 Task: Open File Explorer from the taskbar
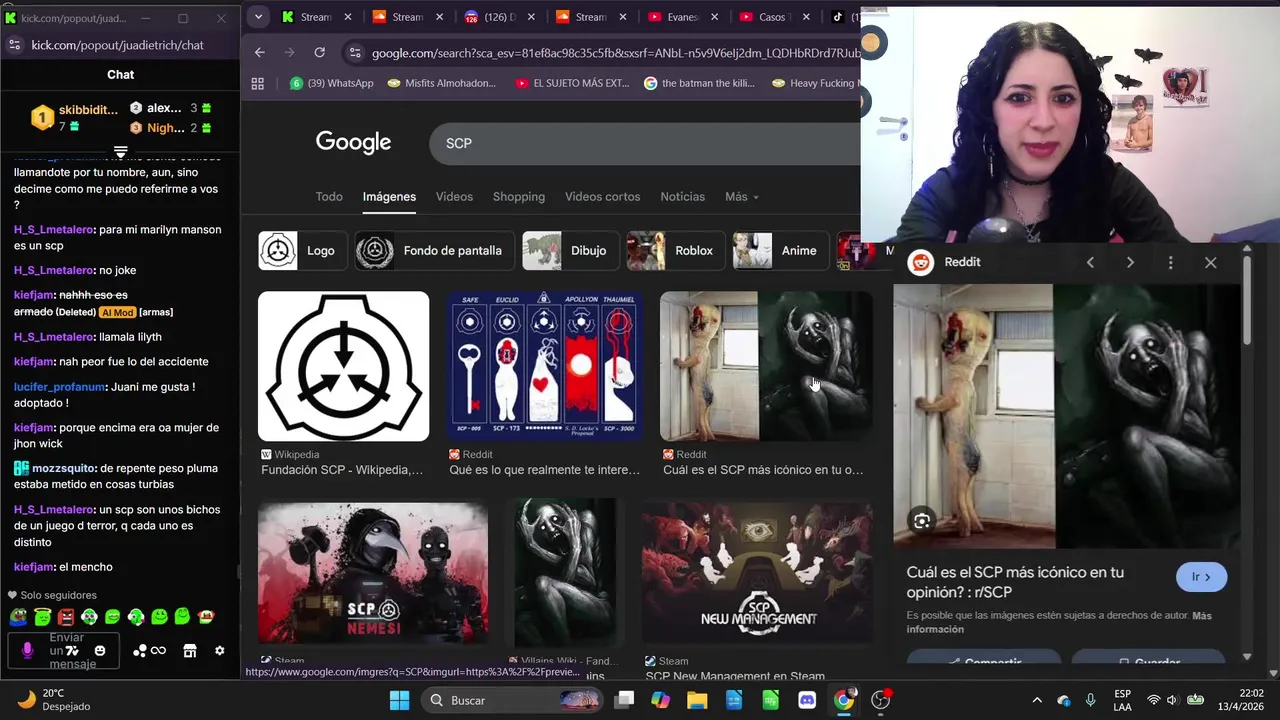(x=696, y=700)
